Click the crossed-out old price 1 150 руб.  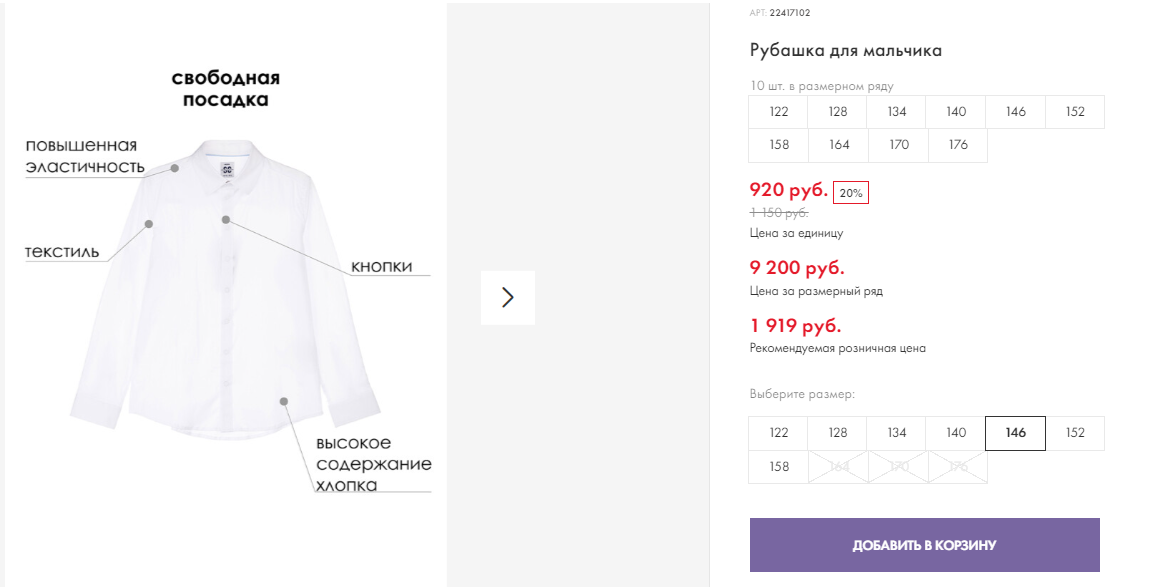[779, 213]
